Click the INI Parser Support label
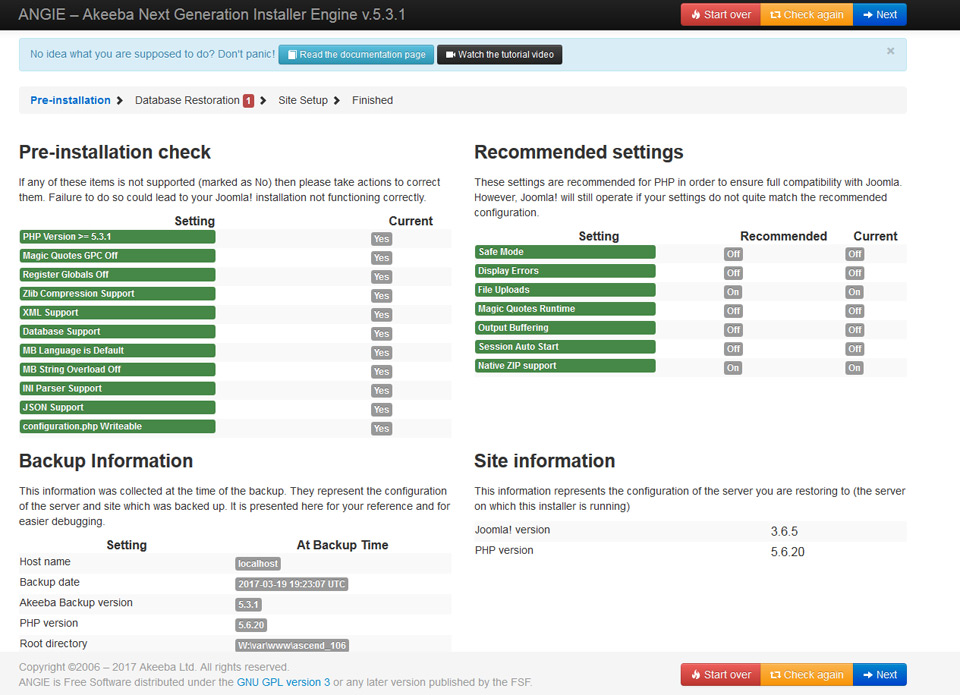Viewport: 960px width, 695px height. pyautogui.click(x=118, y=389)
